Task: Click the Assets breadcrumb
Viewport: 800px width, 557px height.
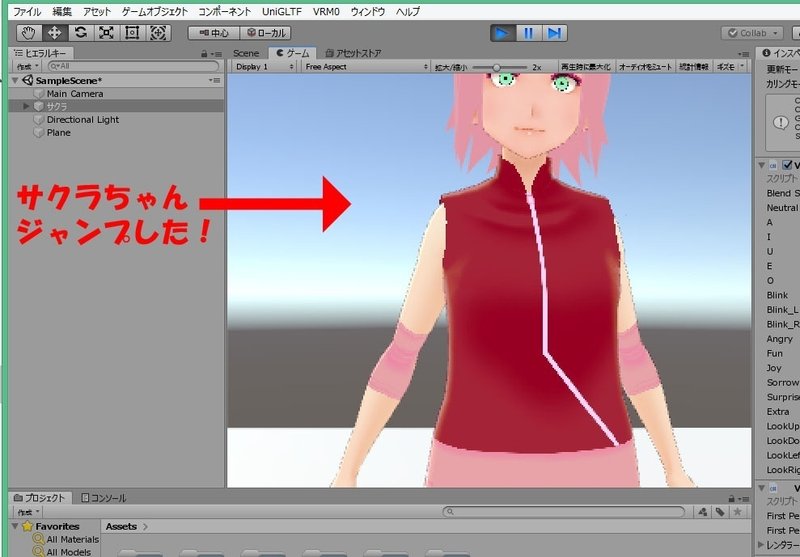Action: click(121, 526)
